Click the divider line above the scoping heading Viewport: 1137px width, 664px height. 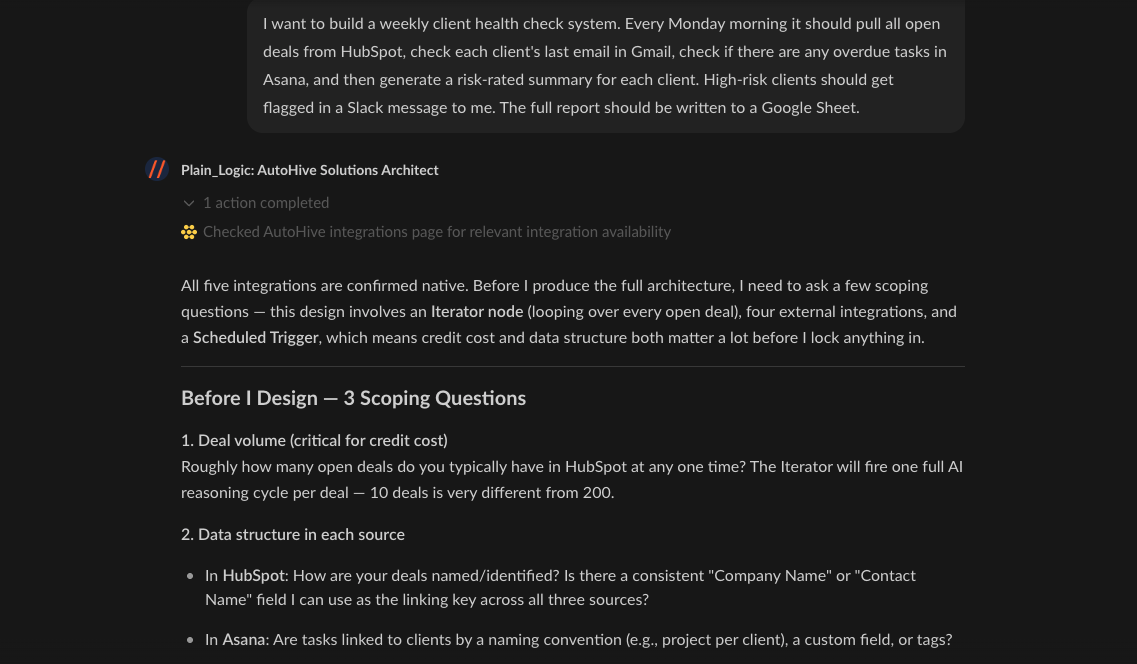point(572,367)
